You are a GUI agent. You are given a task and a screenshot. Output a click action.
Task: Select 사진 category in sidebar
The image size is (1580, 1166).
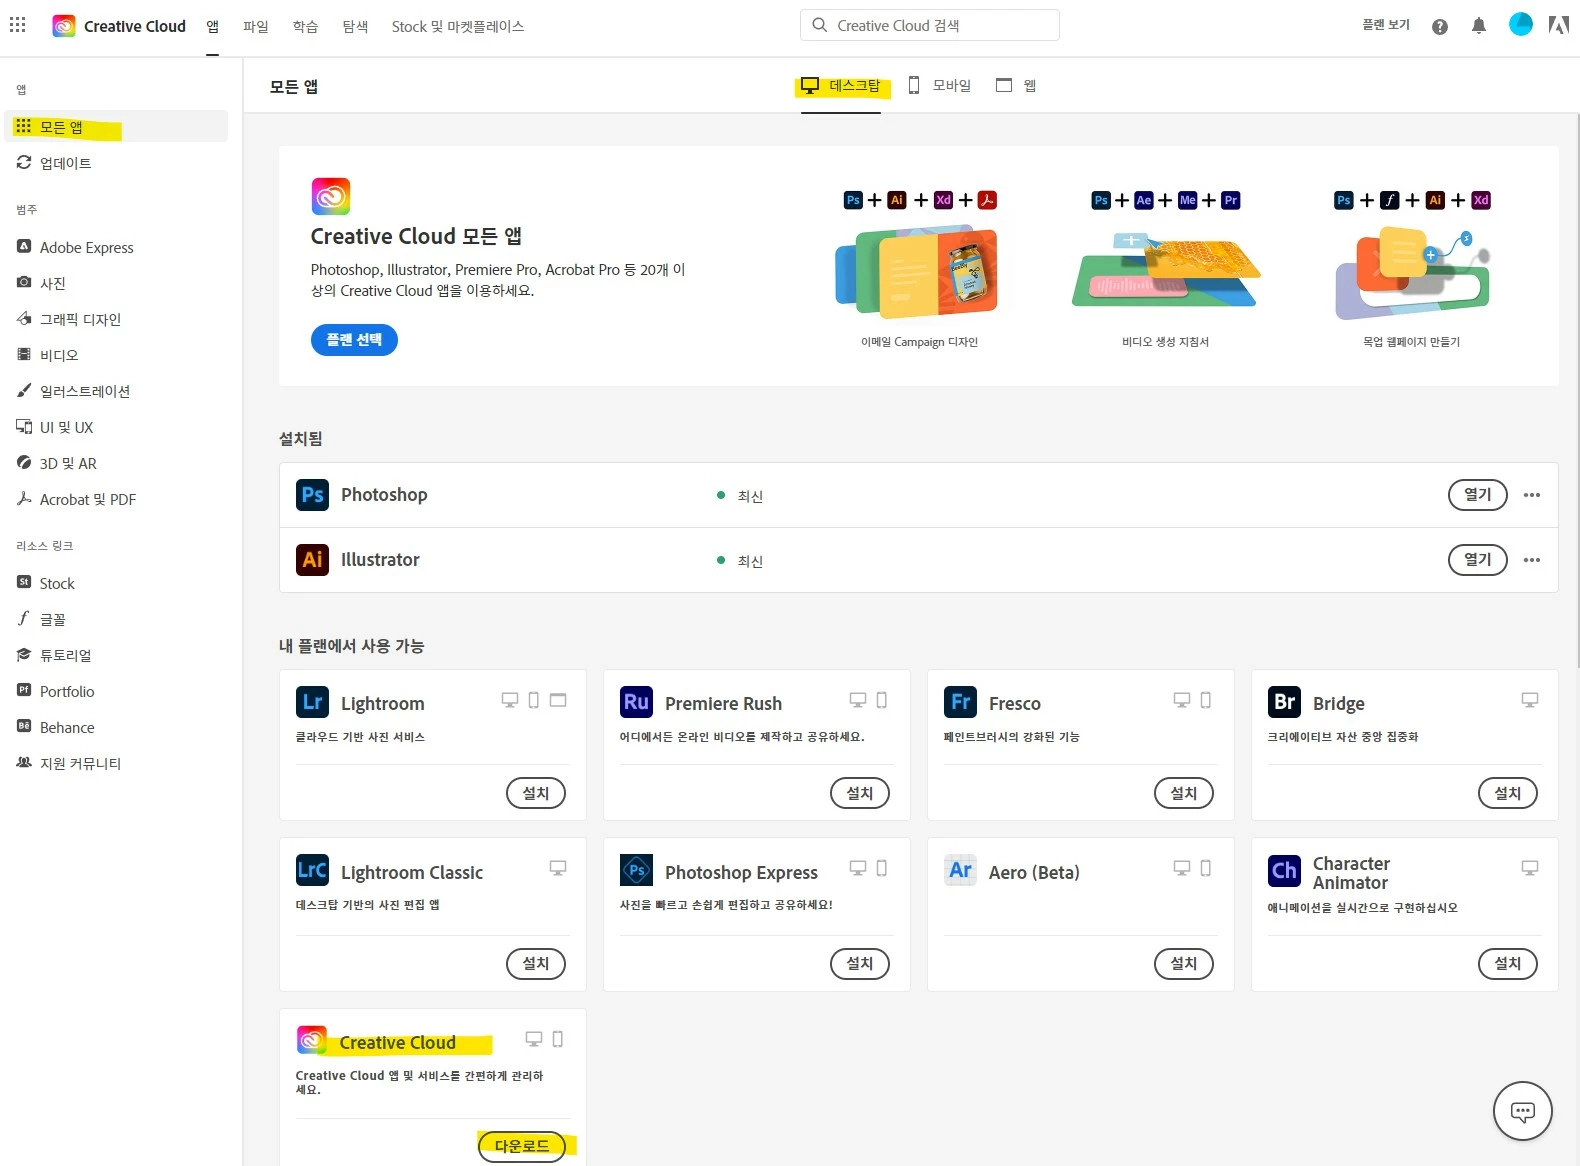tap(41, 283)
